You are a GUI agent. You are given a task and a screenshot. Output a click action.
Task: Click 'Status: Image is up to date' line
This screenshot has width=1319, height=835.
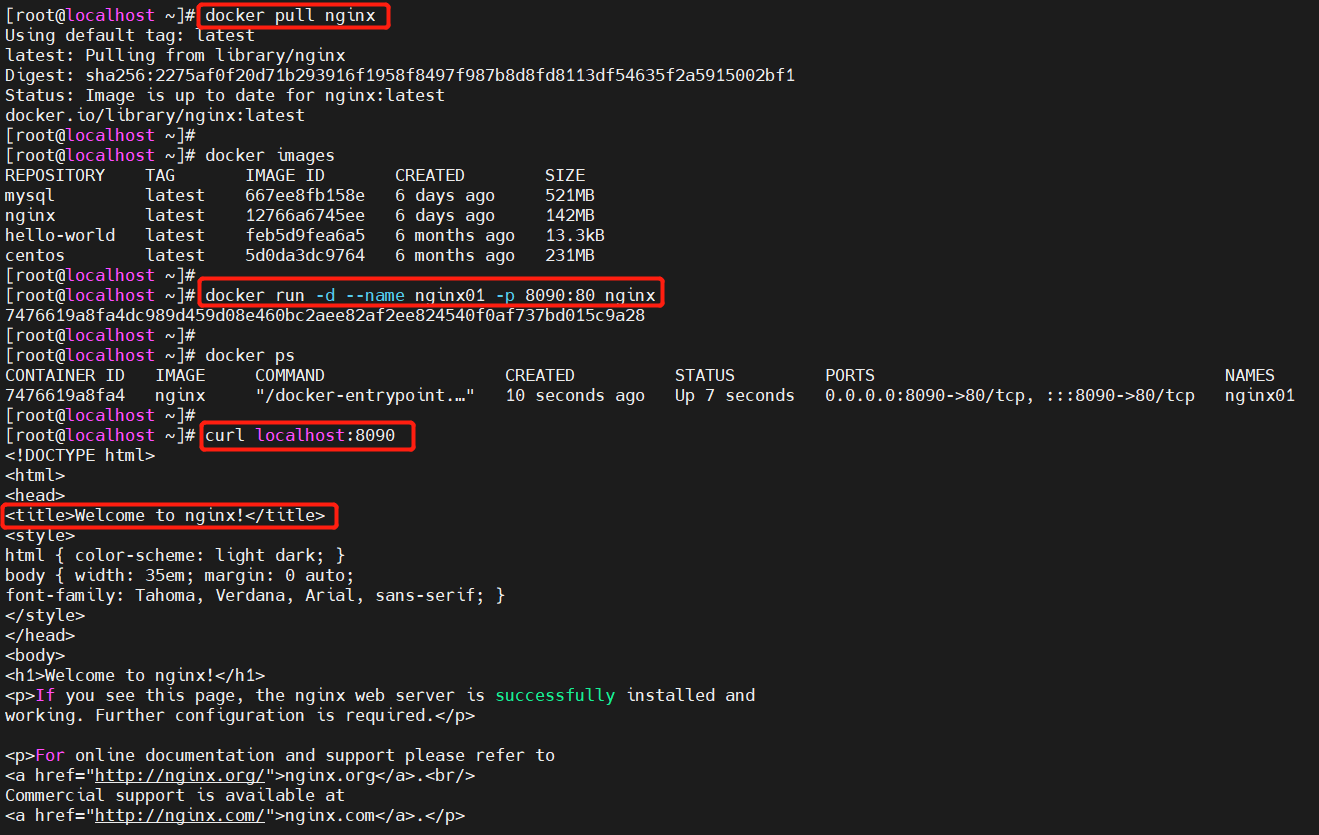coord(225,95)
